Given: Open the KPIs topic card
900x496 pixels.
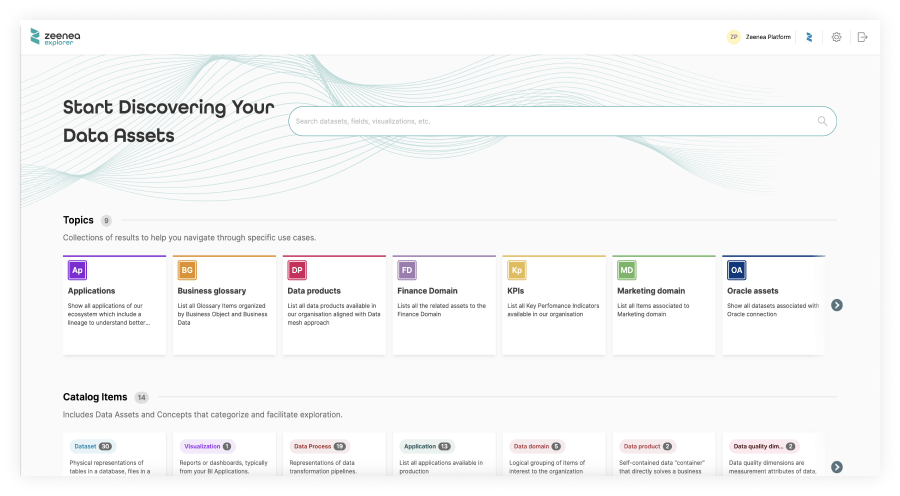Looking at the screenshot, I should [x=554, y=304].
